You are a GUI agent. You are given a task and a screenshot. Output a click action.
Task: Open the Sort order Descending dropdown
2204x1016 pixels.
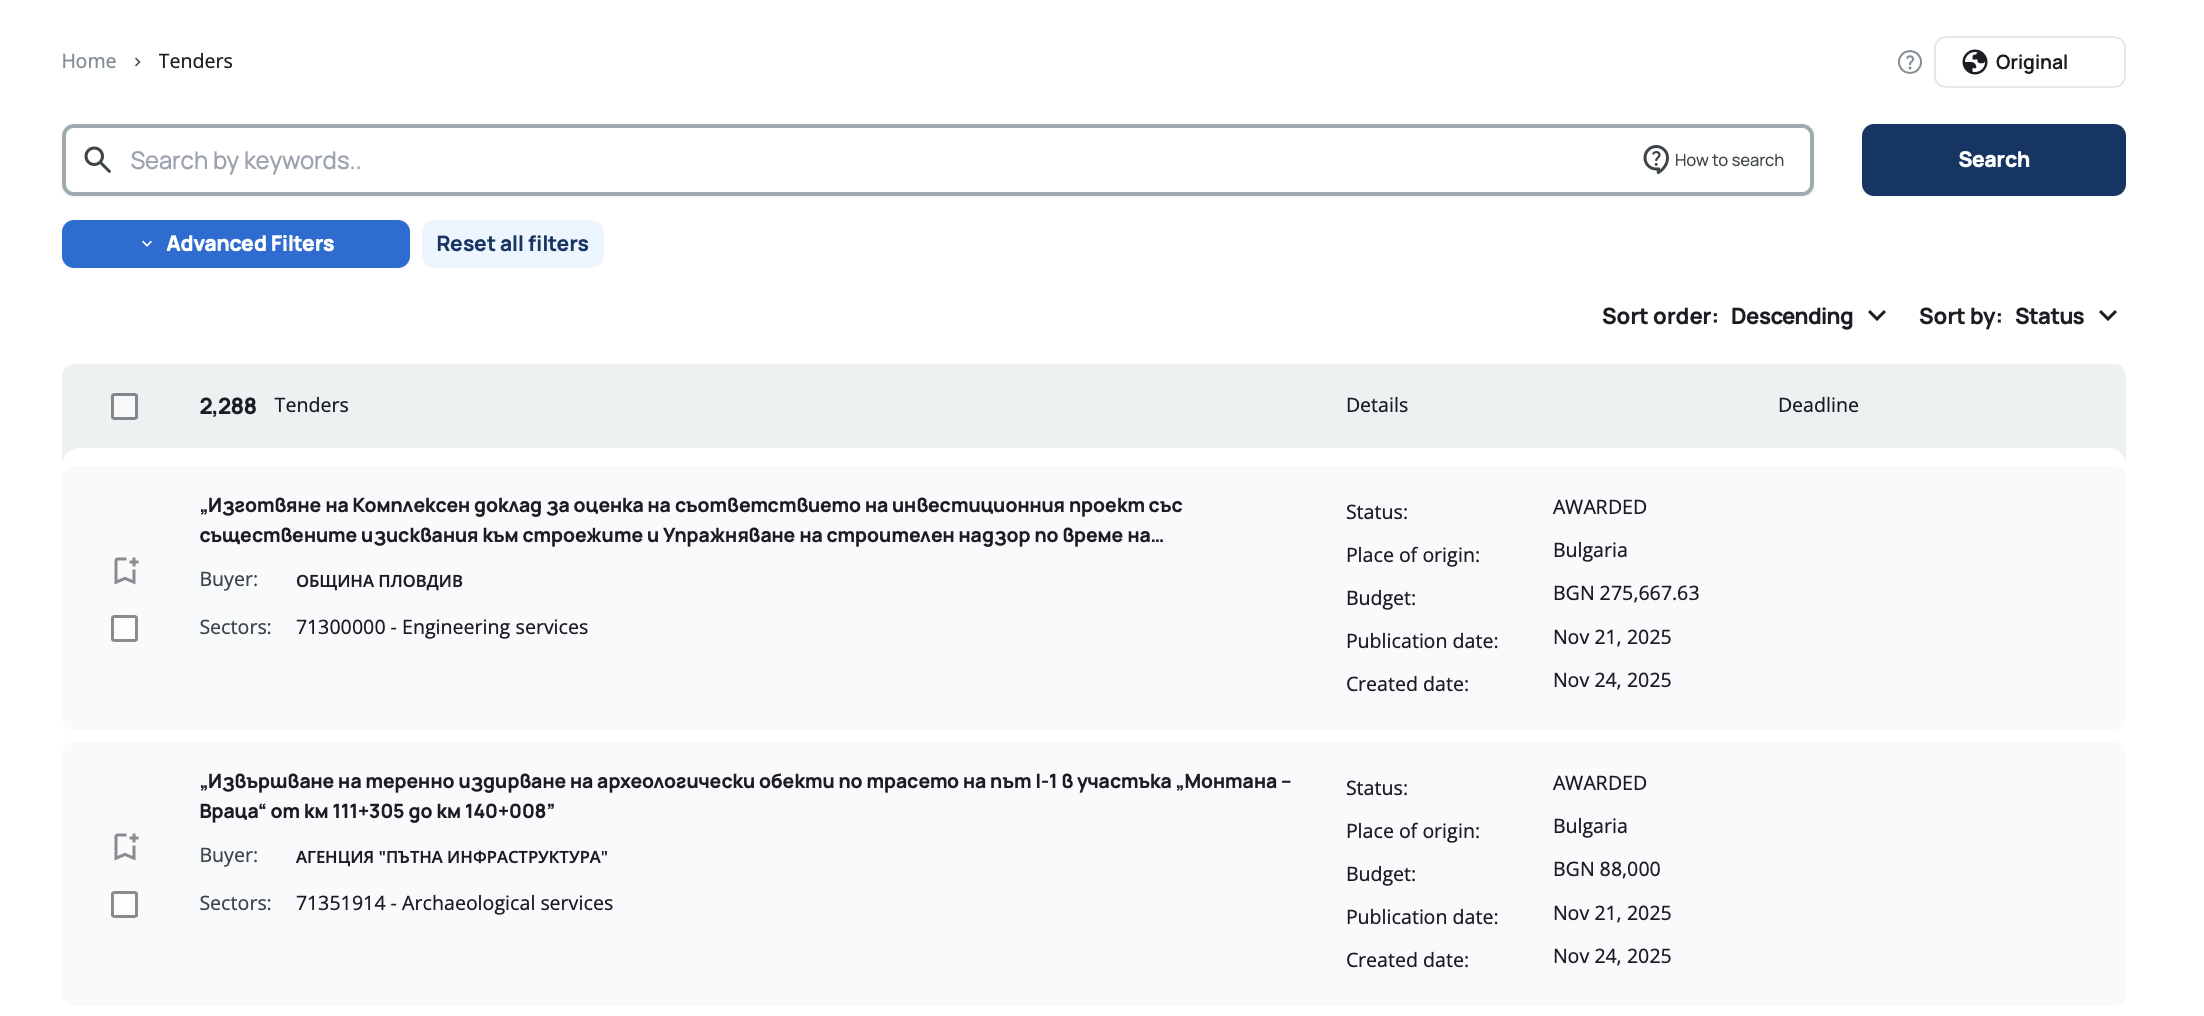tap(1806, 316)
